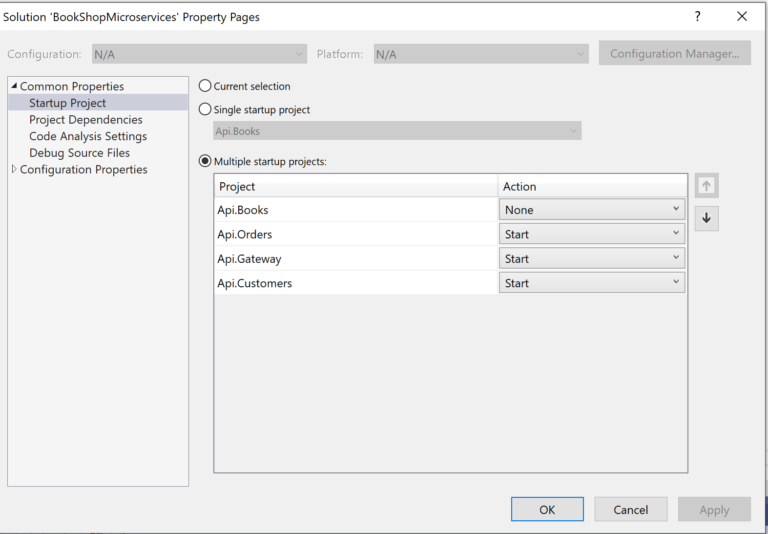Open the Action dropdown for Api.Books
This screenshot has width=768, height=534.
[592, 210]
